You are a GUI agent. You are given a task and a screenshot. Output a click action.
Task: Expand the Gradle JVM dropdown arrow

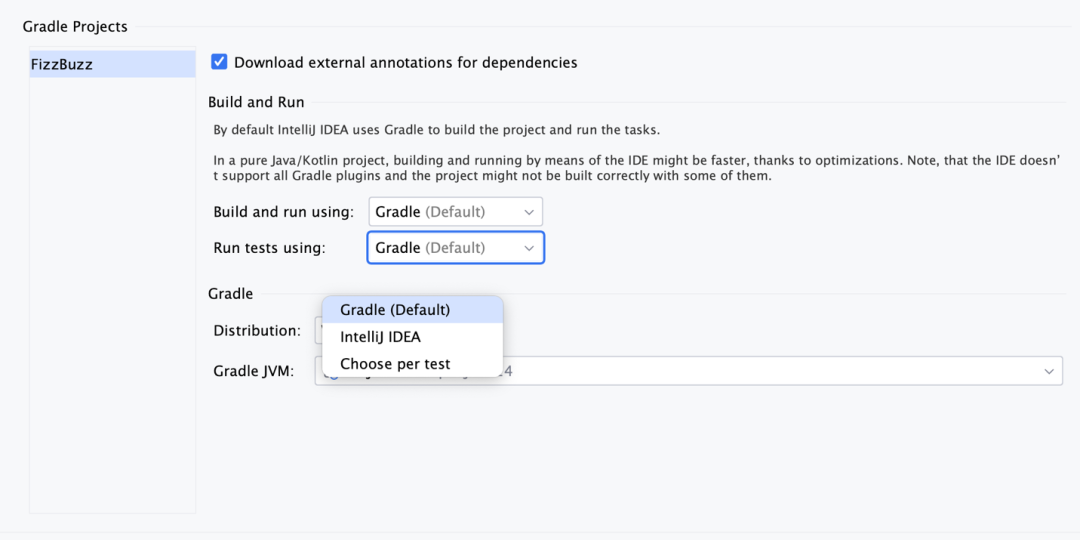coord(1049,371)
